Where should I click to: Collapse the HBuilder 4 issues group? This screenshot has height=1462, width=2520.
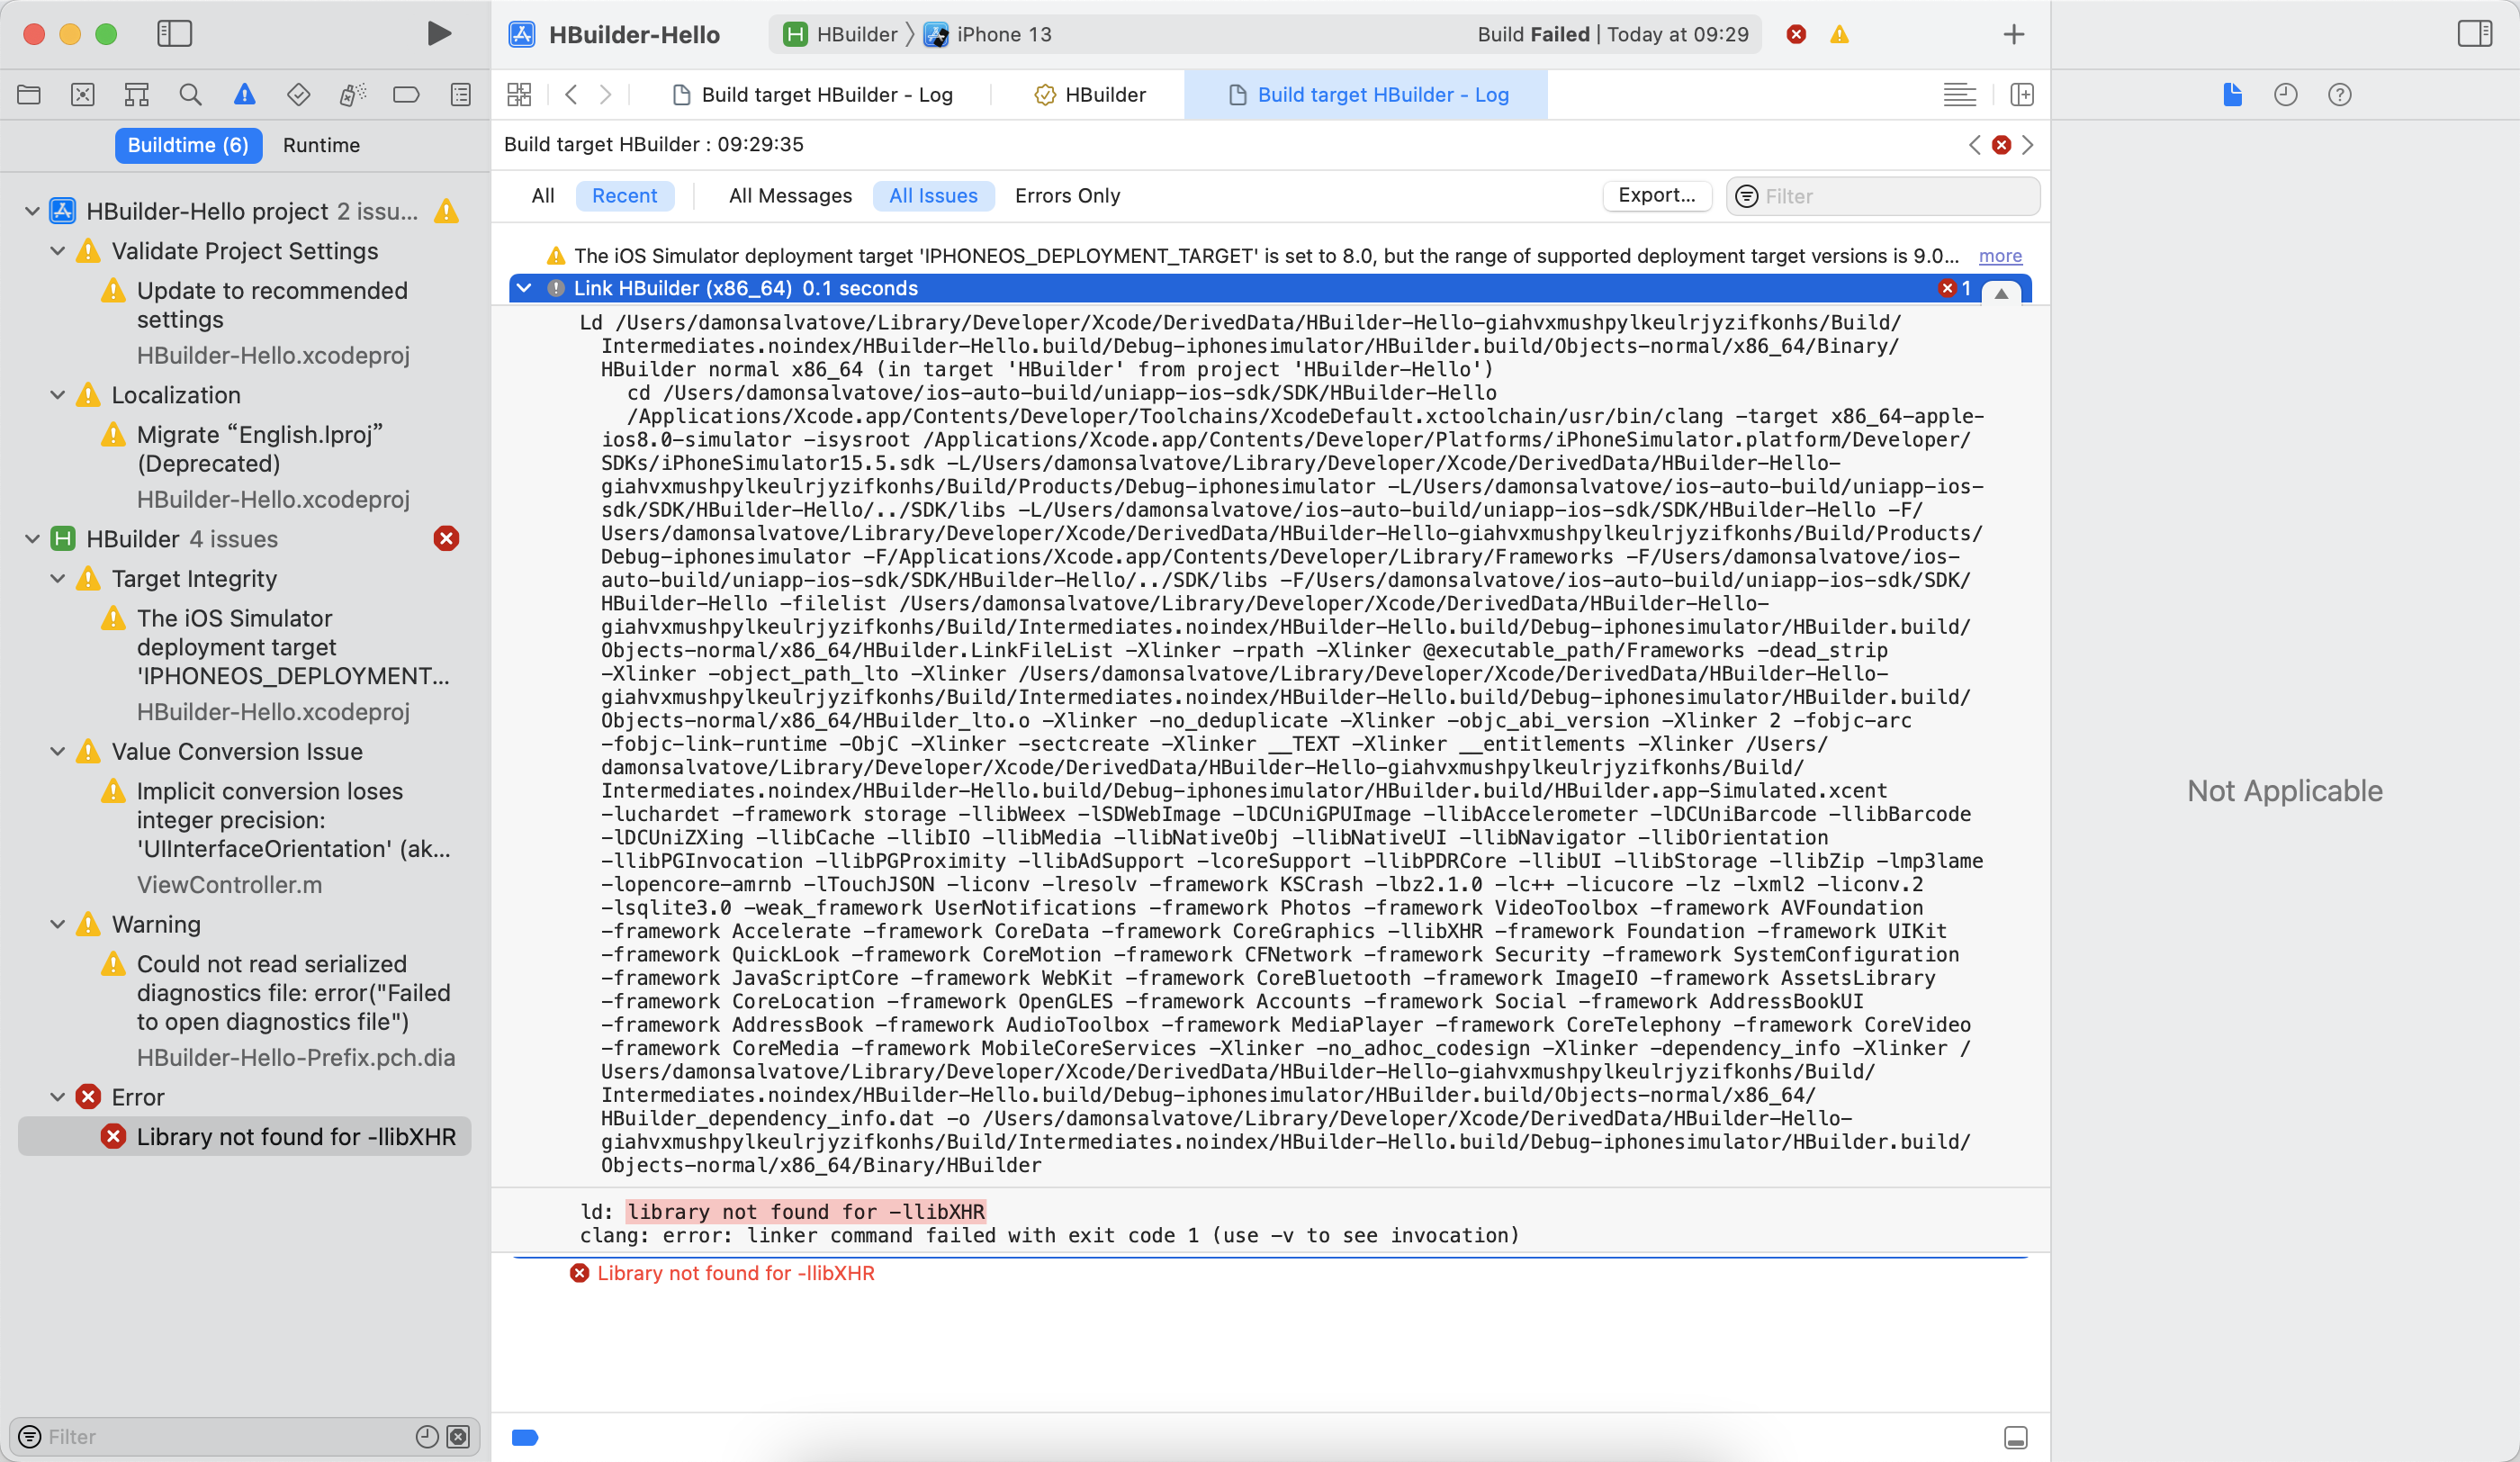(x=32, y=539)
